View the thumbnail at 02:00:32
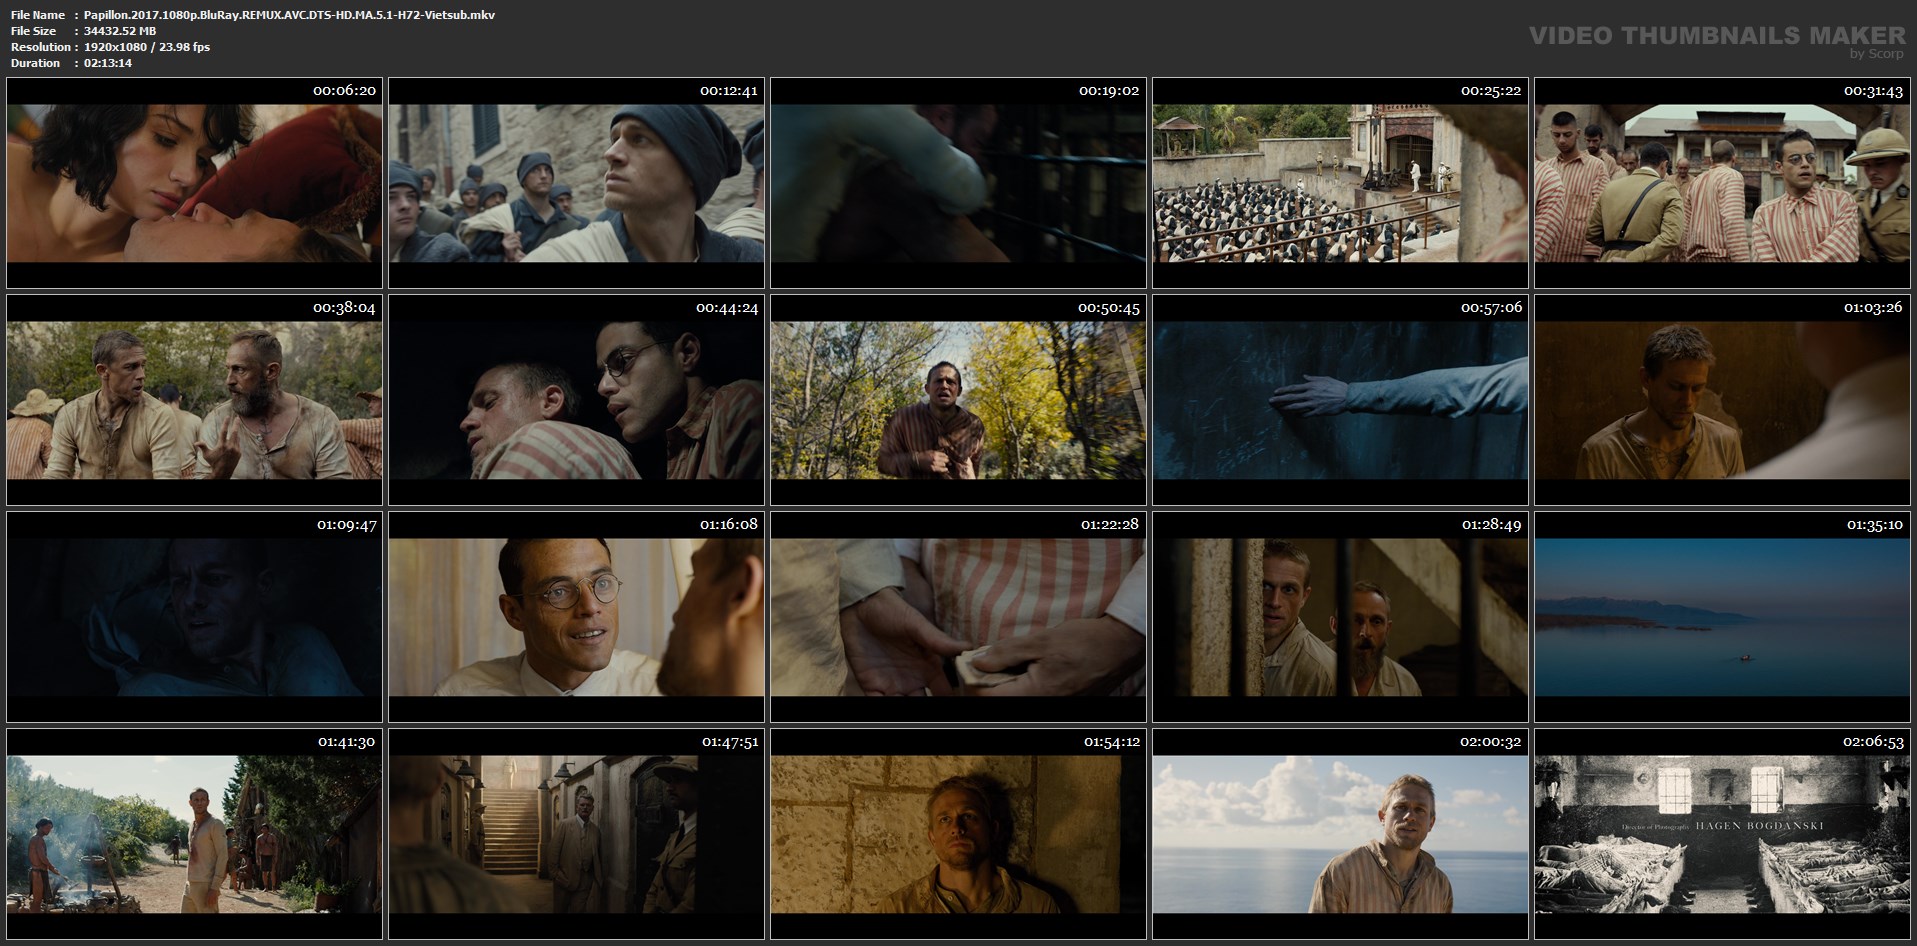This screenshot has width=1917, height=946. point(1340,834)
